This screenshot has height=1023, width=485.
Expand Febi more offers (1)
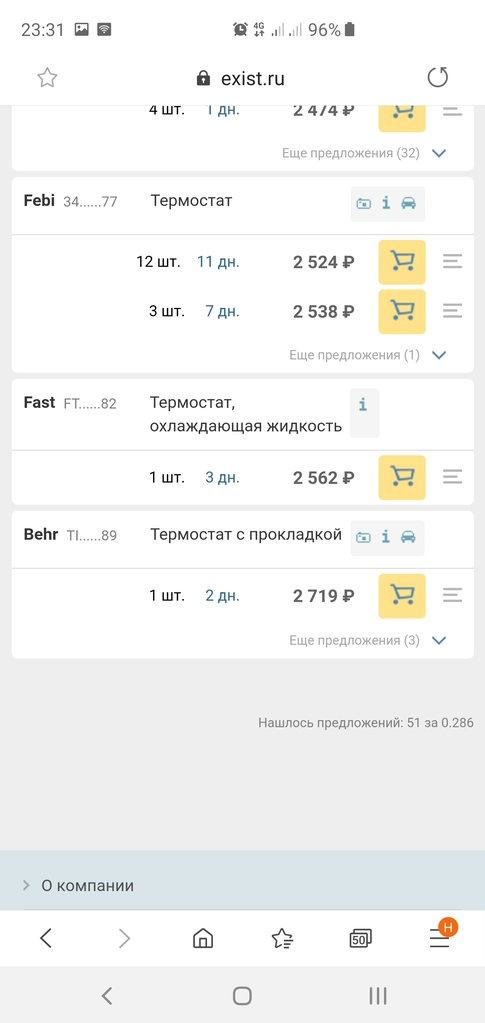439,356
